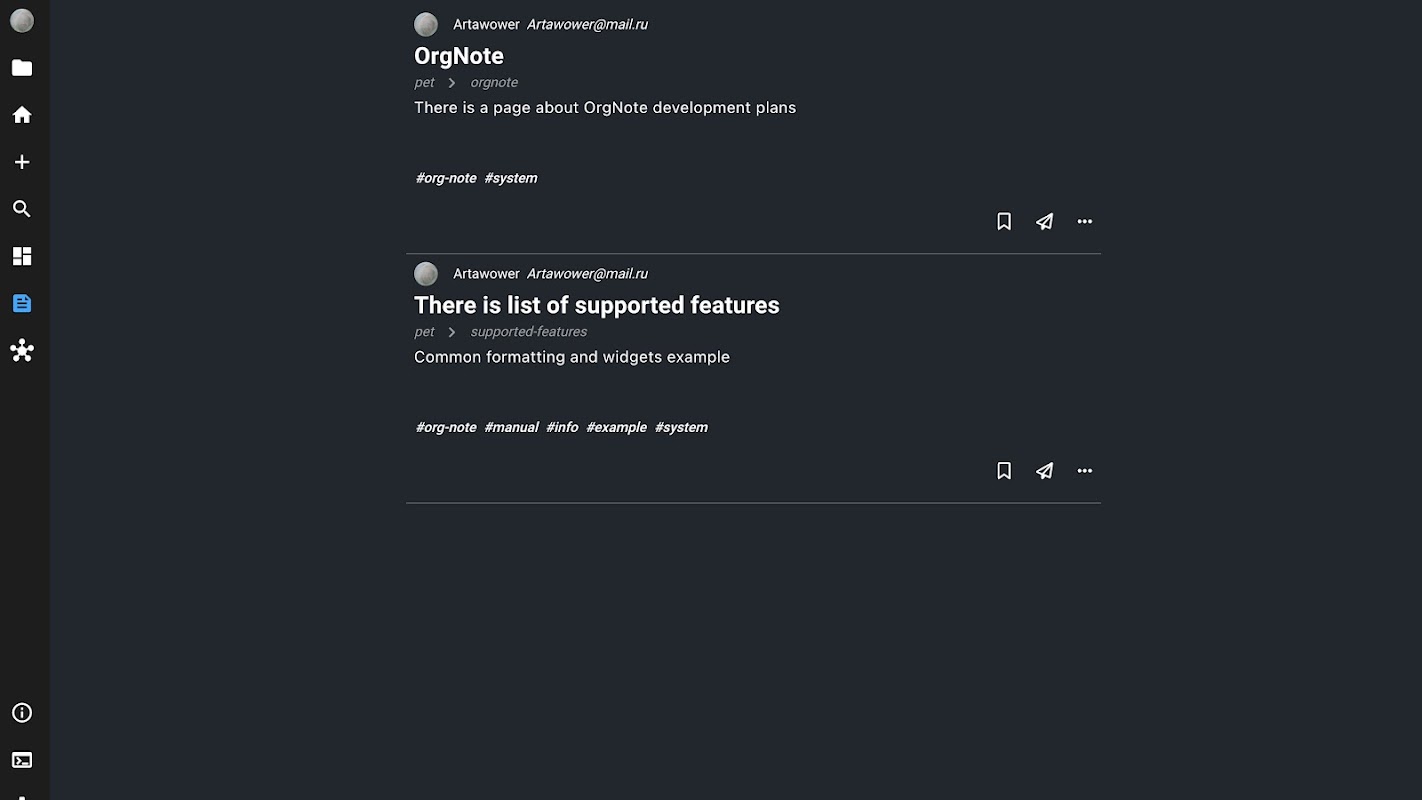Open the file manager folder icon
Screen dimensions: 1422x800
pos(22,68)
